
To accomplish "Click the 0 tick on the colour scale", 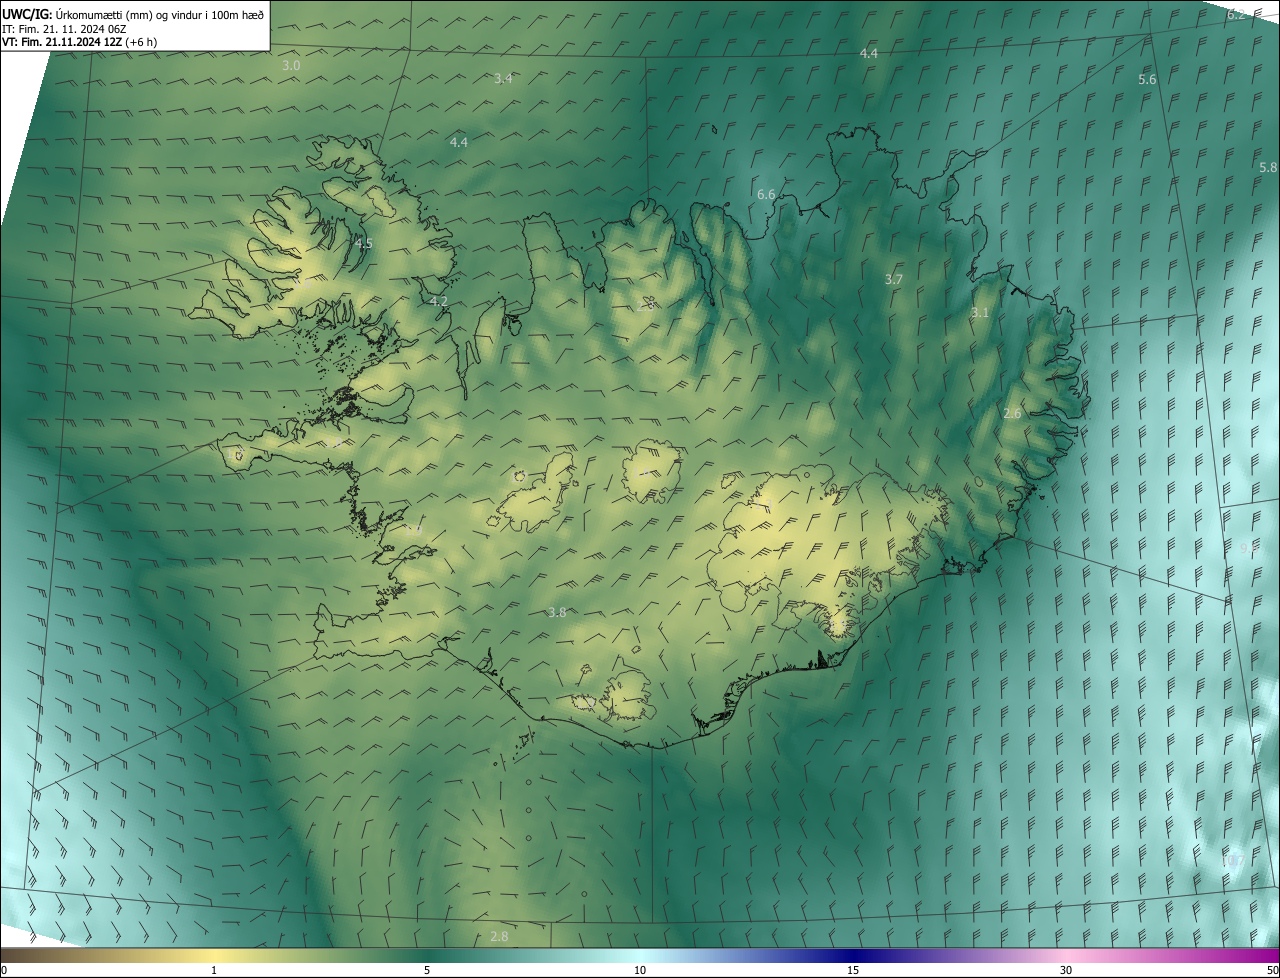I will pos(4,970).
